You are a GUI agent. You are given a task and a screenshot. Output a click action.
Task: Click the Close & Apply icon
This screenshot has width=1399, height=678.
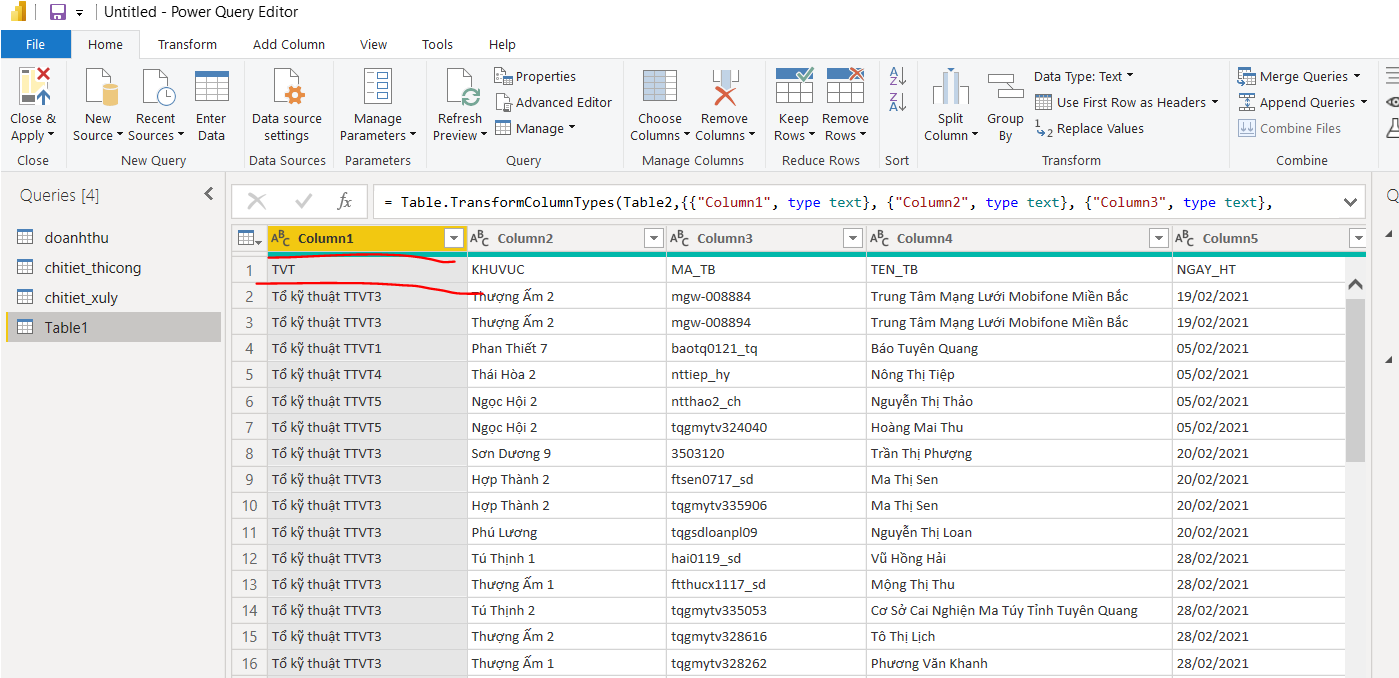pos(33,88)
